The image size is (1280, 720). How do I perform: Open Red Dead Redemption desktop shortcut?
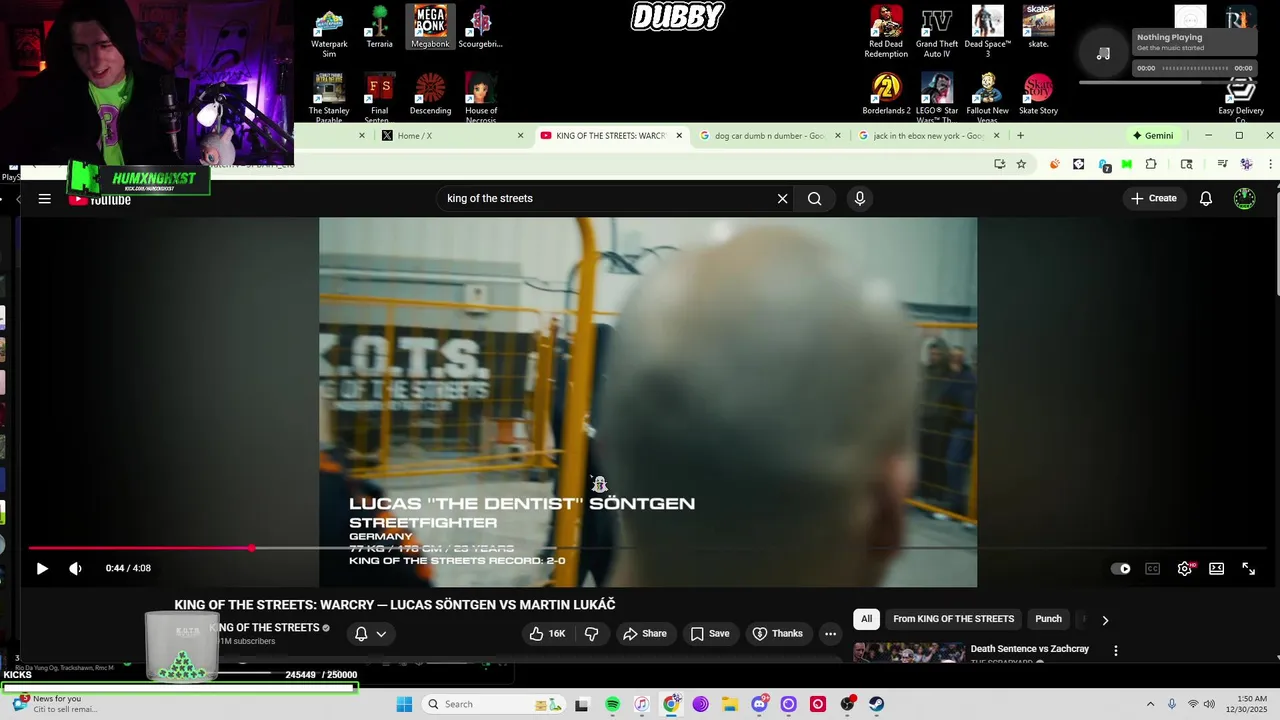pyautogui.click(x=886, y=32)
